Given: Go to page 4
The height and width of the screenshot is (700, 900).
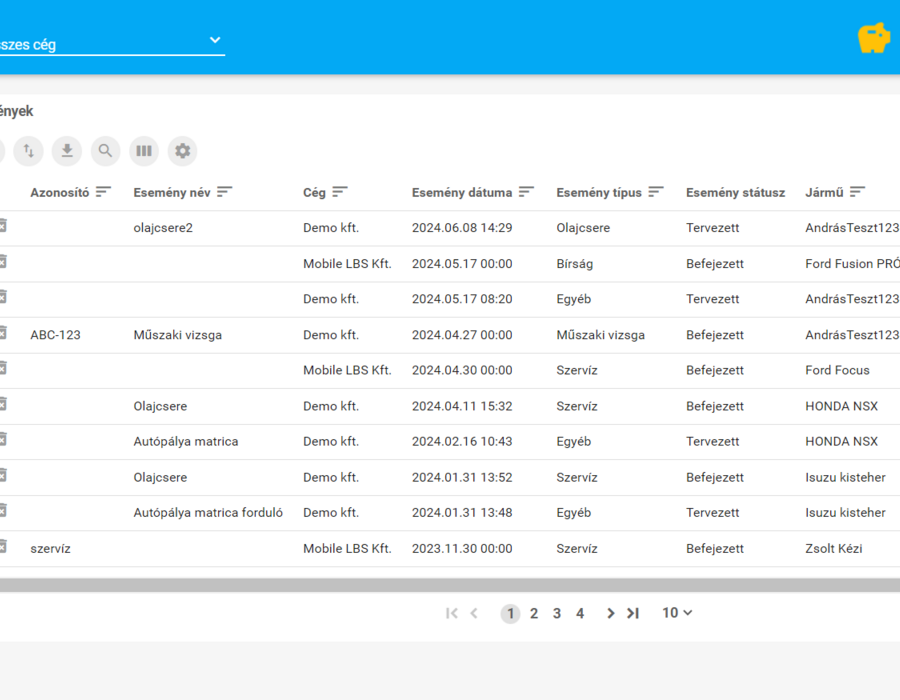Looking at the screenshot, I should [x=580, y=614].
